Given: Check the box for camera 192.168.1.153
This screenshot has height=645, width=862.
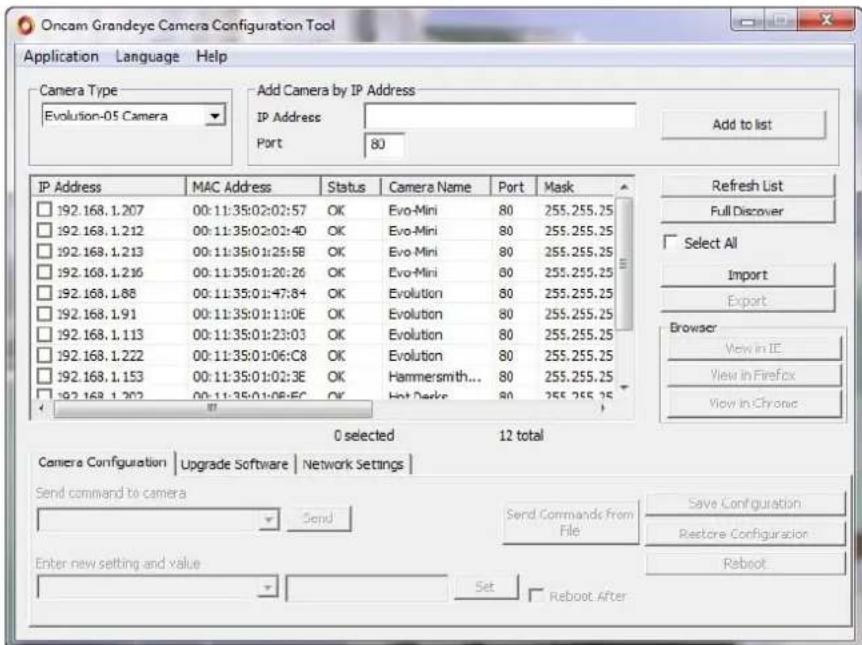Looking at the screenshot, I should (x=45, y=376).
